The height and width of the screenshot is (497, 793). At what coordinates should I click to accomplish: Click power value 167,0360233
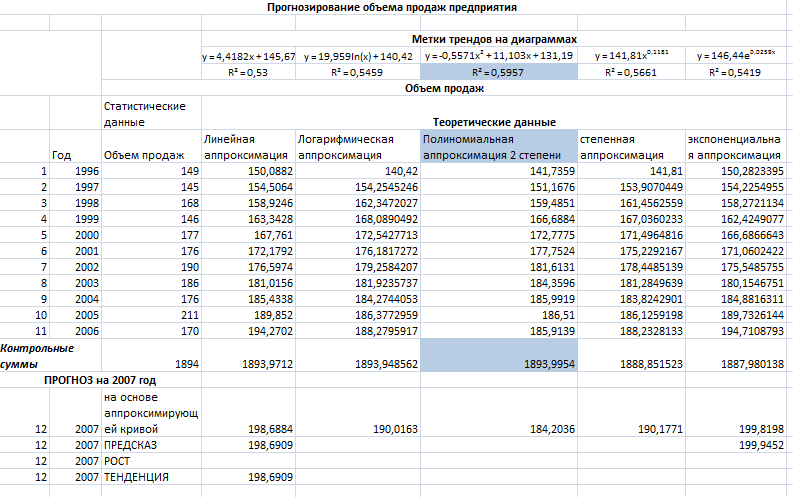[651, 219]
